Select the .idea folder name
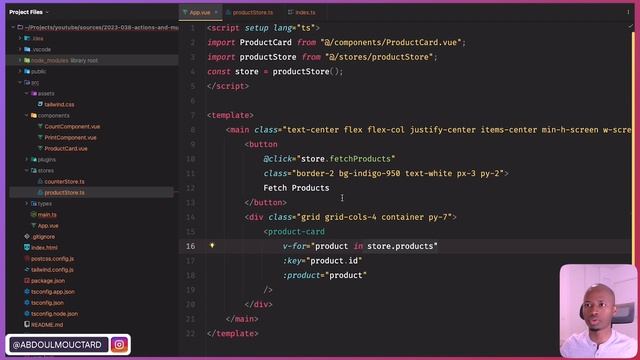The image size is (640, 360). 38,38
